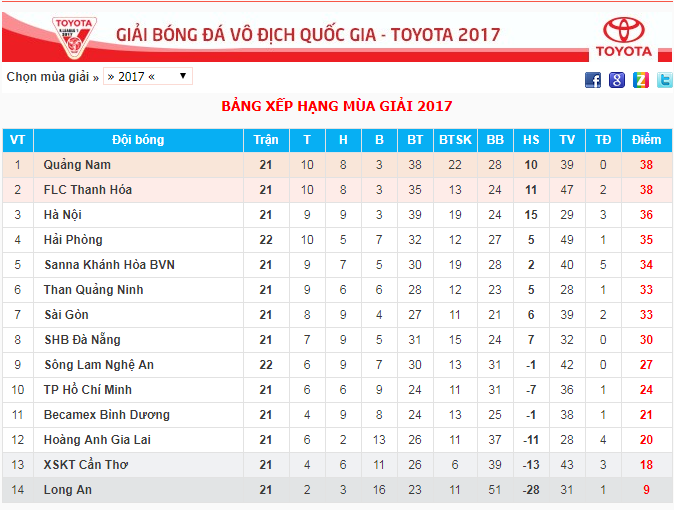Open the FLC Thanh Hóa team link

88,190
